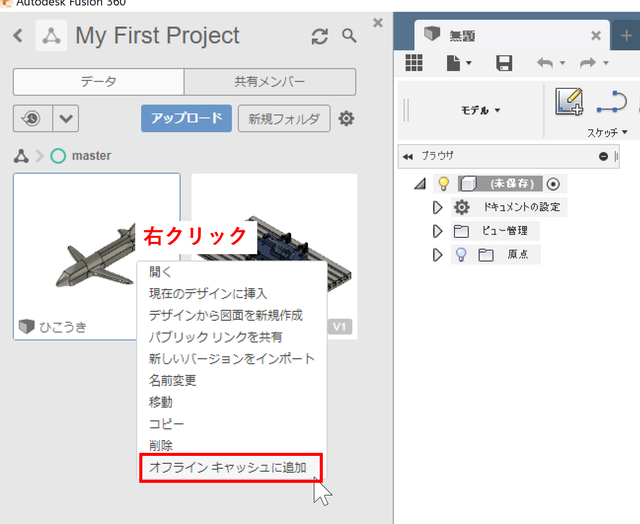
Task: Open the undo history dropdown arrow
Action: 562,63
